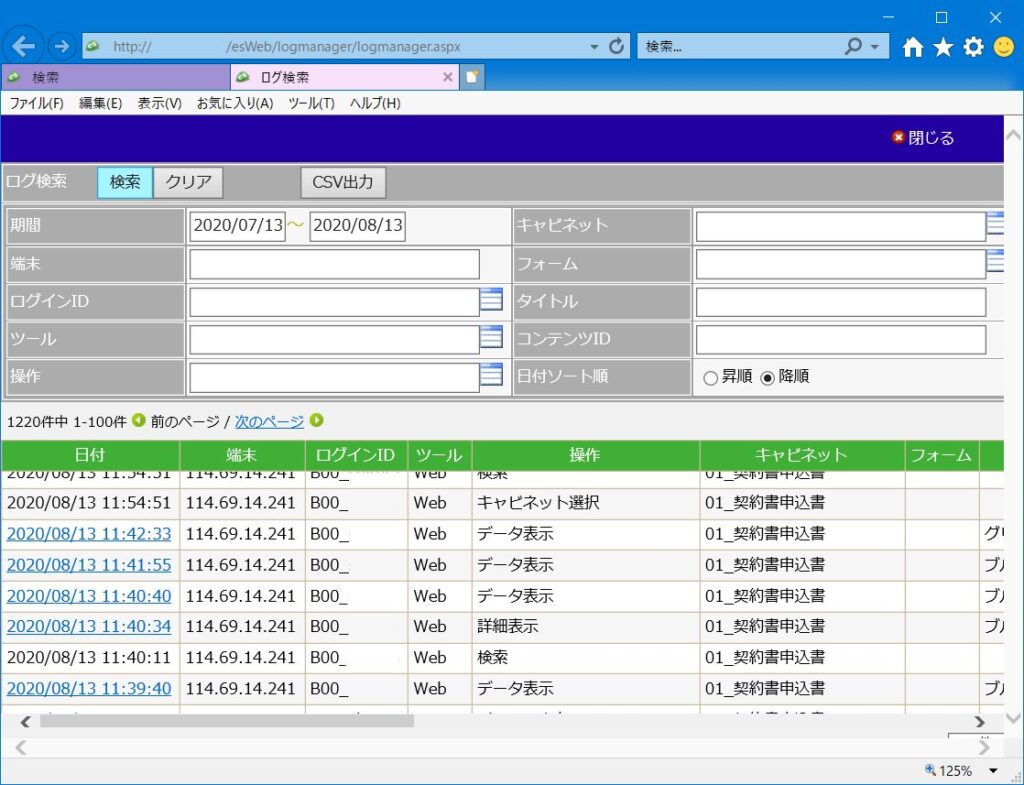The image size is (1024, 785).
Task: Click the 端末 input field
Action: tap(334, 264)
